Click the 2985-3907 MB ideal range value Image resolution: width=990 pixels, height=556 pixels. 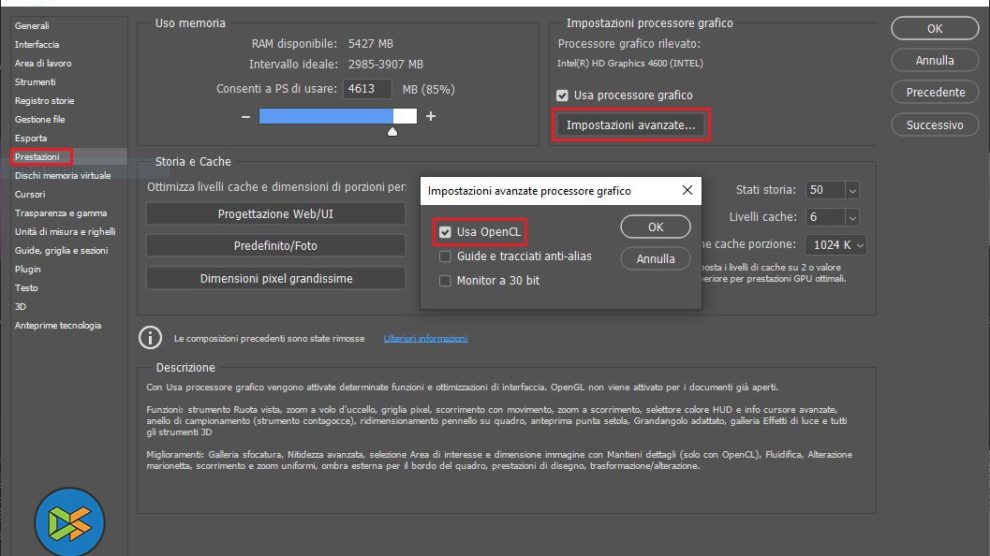[385, 64]
